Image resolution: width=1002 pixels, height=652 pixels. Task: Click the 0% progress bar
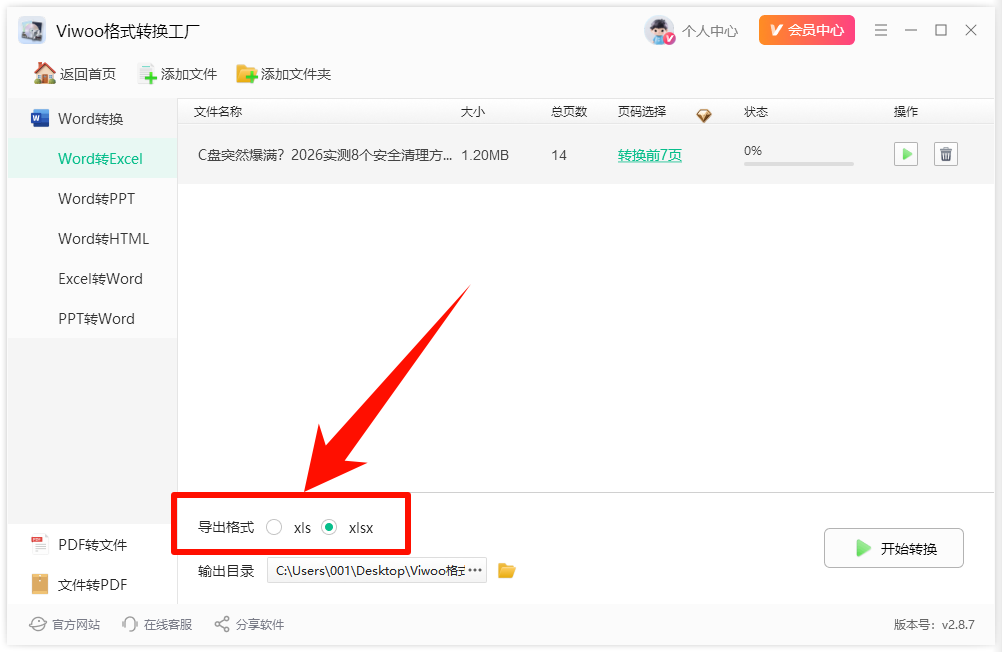tap(799, 164)
